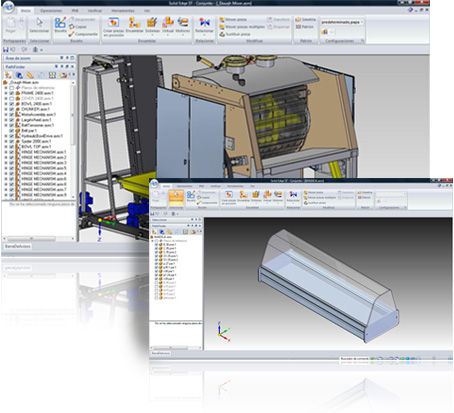Click Mover pieza in Dough Mixer window
This screenshot has height=413, width=454.
(x=233, y=20)
